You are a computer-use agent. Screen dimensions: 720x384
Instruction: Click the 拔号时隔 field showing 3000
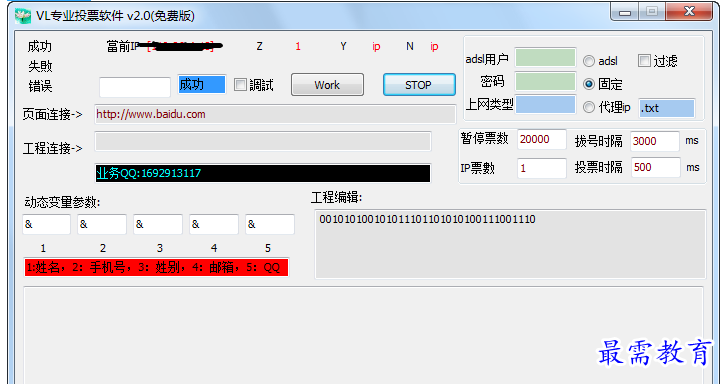coord(655,141)
